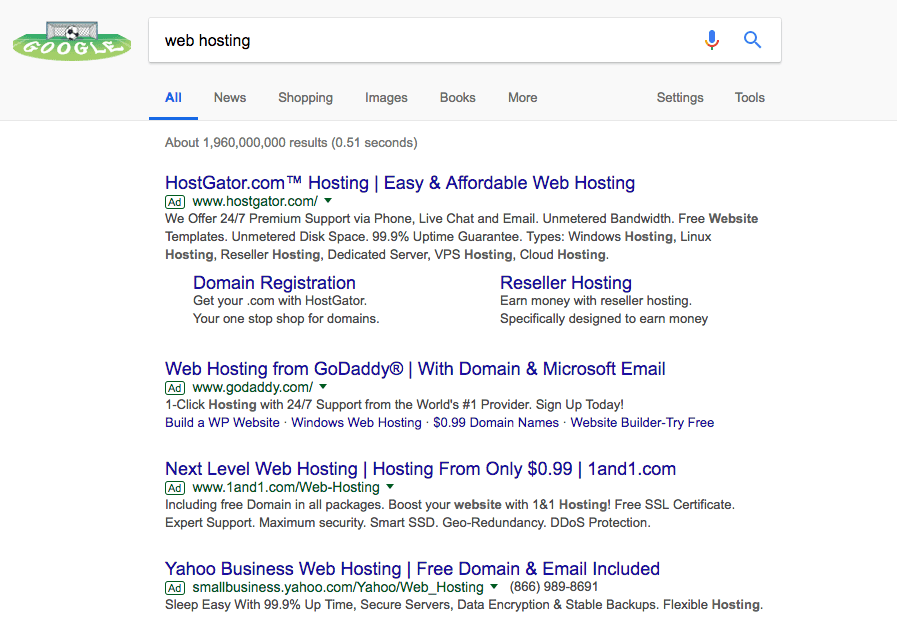Viewport: 897px width, 625px height.
Task: Expand the HostGator ad URL dropdown arrow
Action: [328, 201]
